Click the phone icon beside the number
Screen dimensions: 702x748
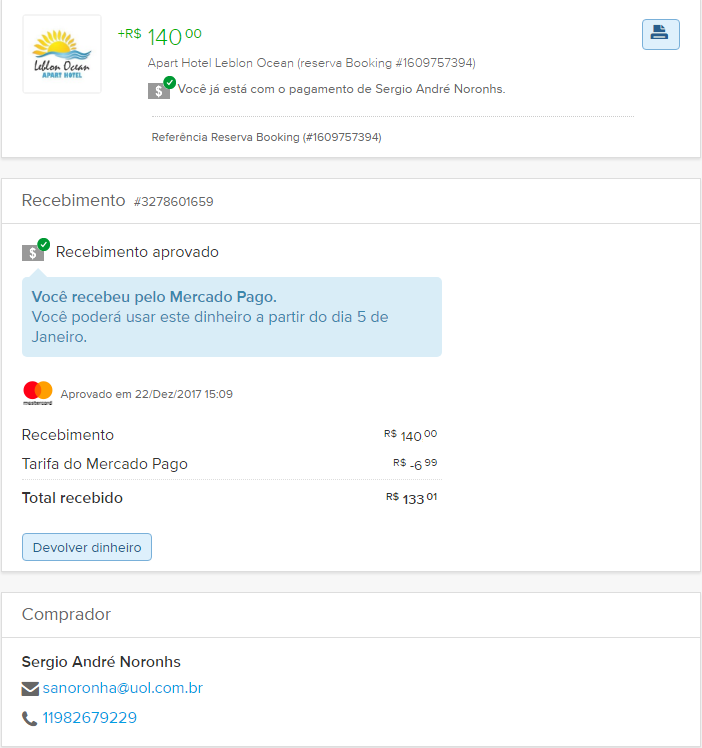pos(30,718)
